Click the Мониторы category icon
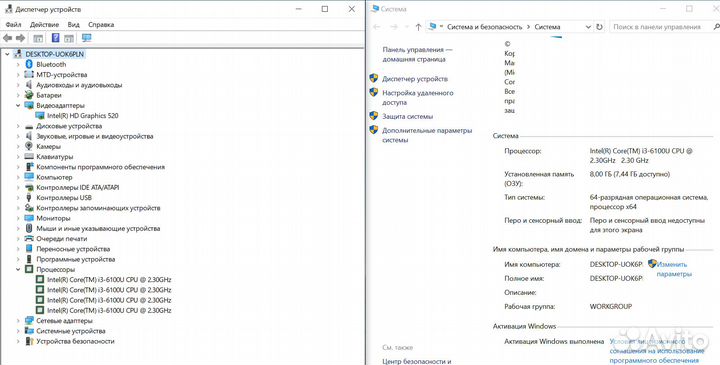720x365 pixels. click(x=29, y=218)
